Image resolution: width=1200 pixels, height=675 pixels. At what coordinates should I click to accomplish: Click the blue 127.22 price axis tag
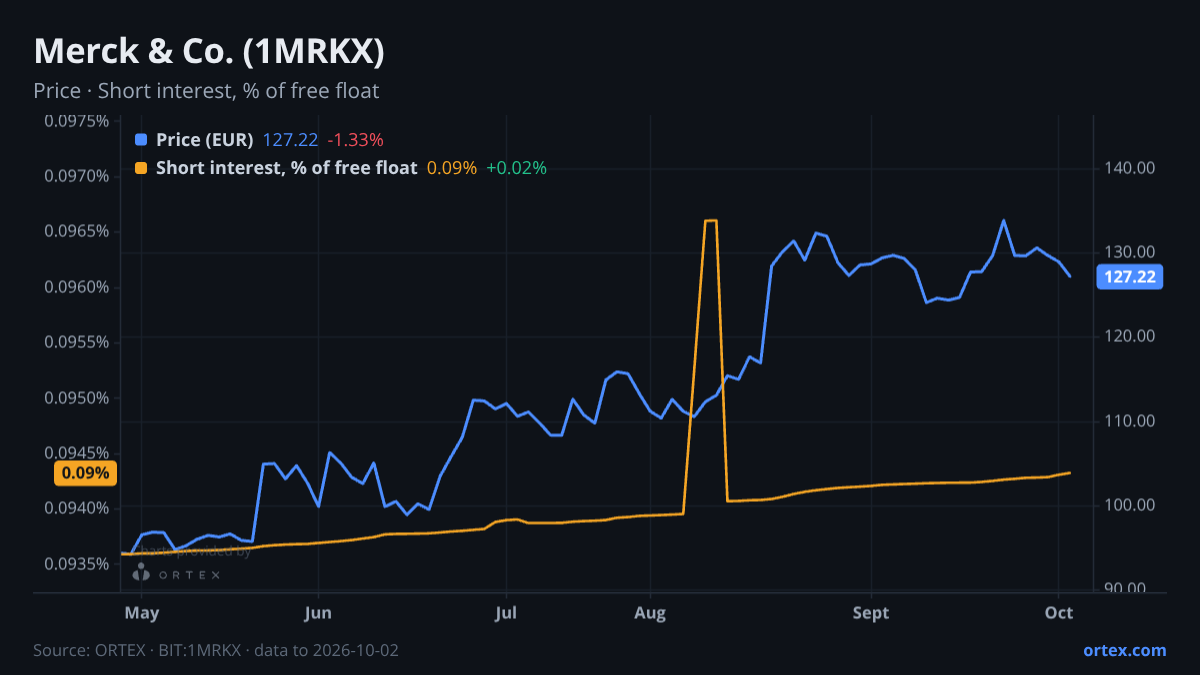1131,277
